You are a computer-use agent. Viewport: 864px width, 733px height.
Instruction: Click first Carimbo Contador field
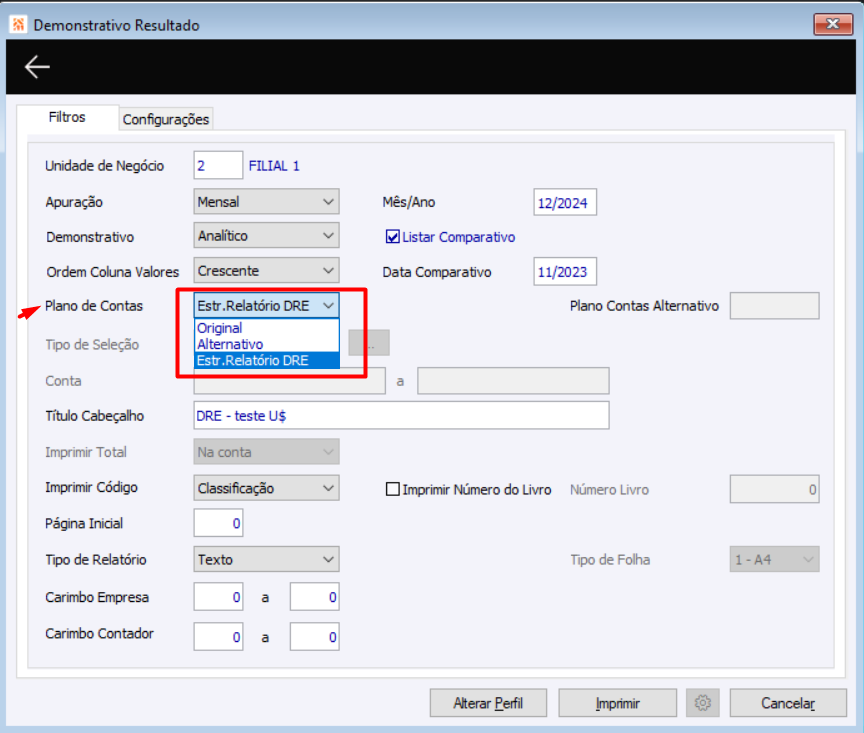click(218, 637)
